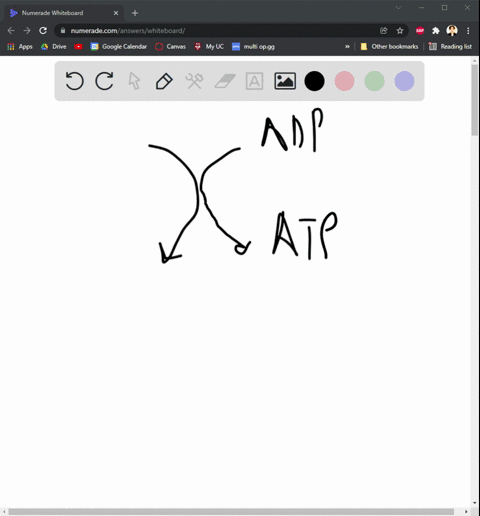
Task: Open the multi op.gg bookmark
Action: tap(253, 47)
